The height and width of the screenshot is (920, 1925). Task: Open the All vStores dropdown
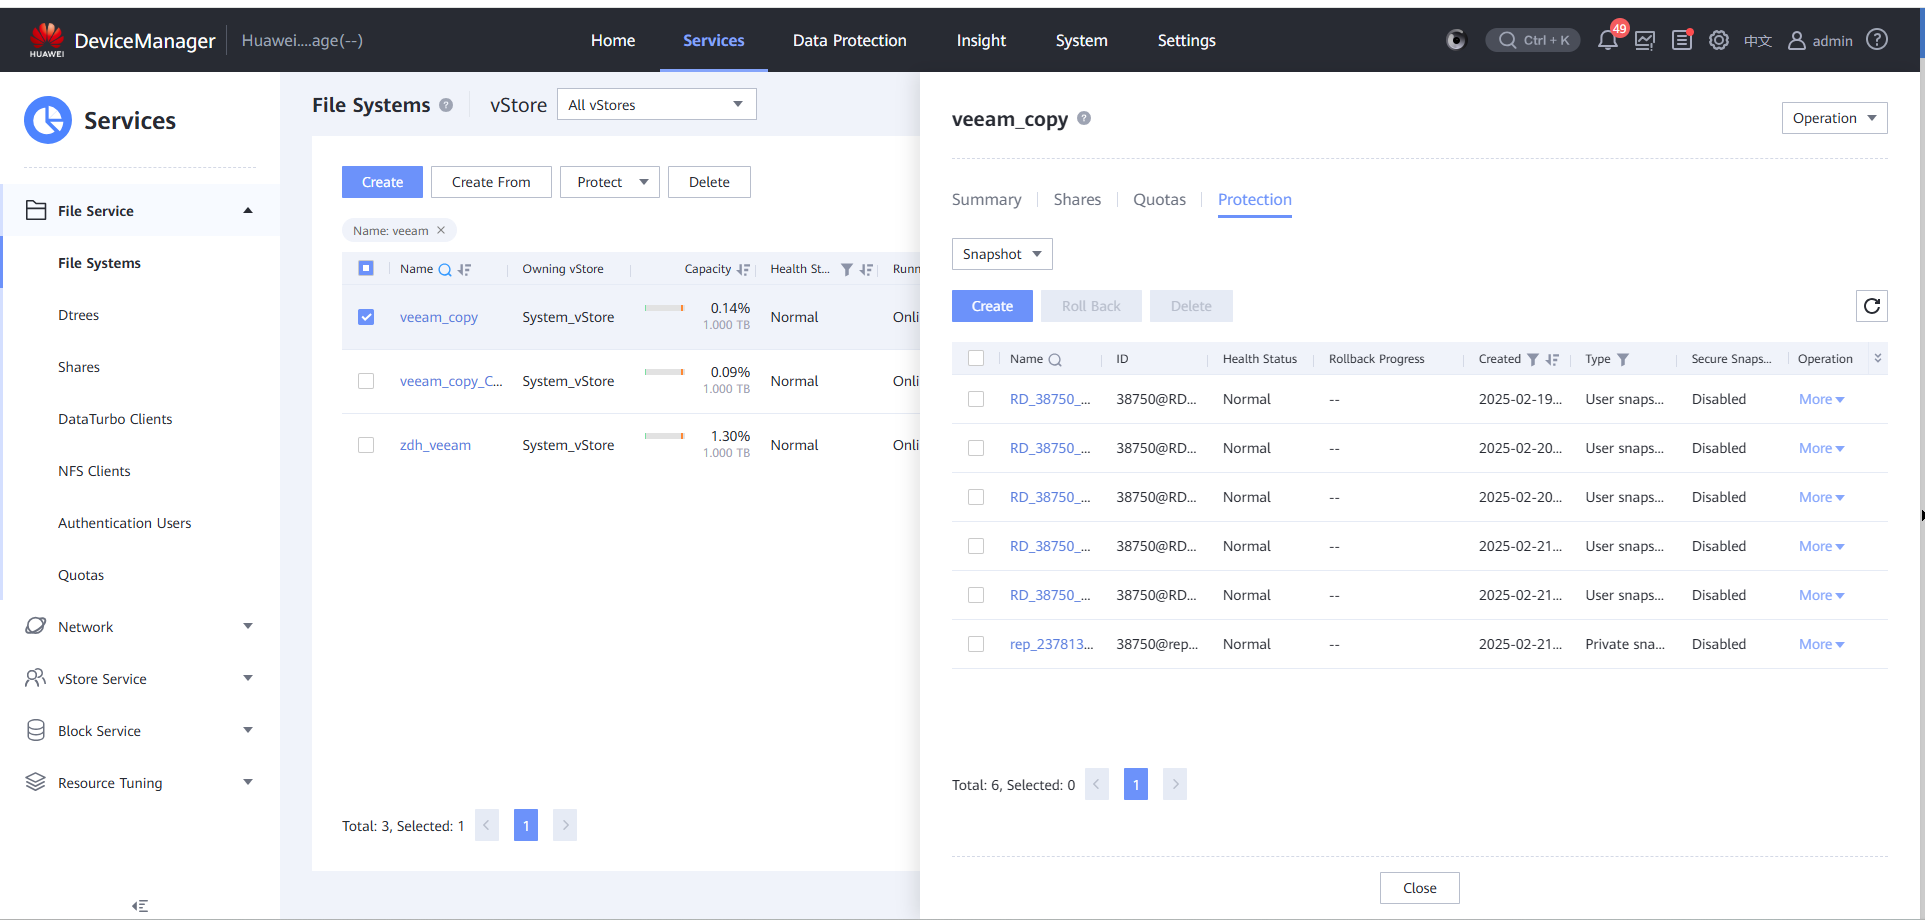pyautogui.click(x=656, y=105)
